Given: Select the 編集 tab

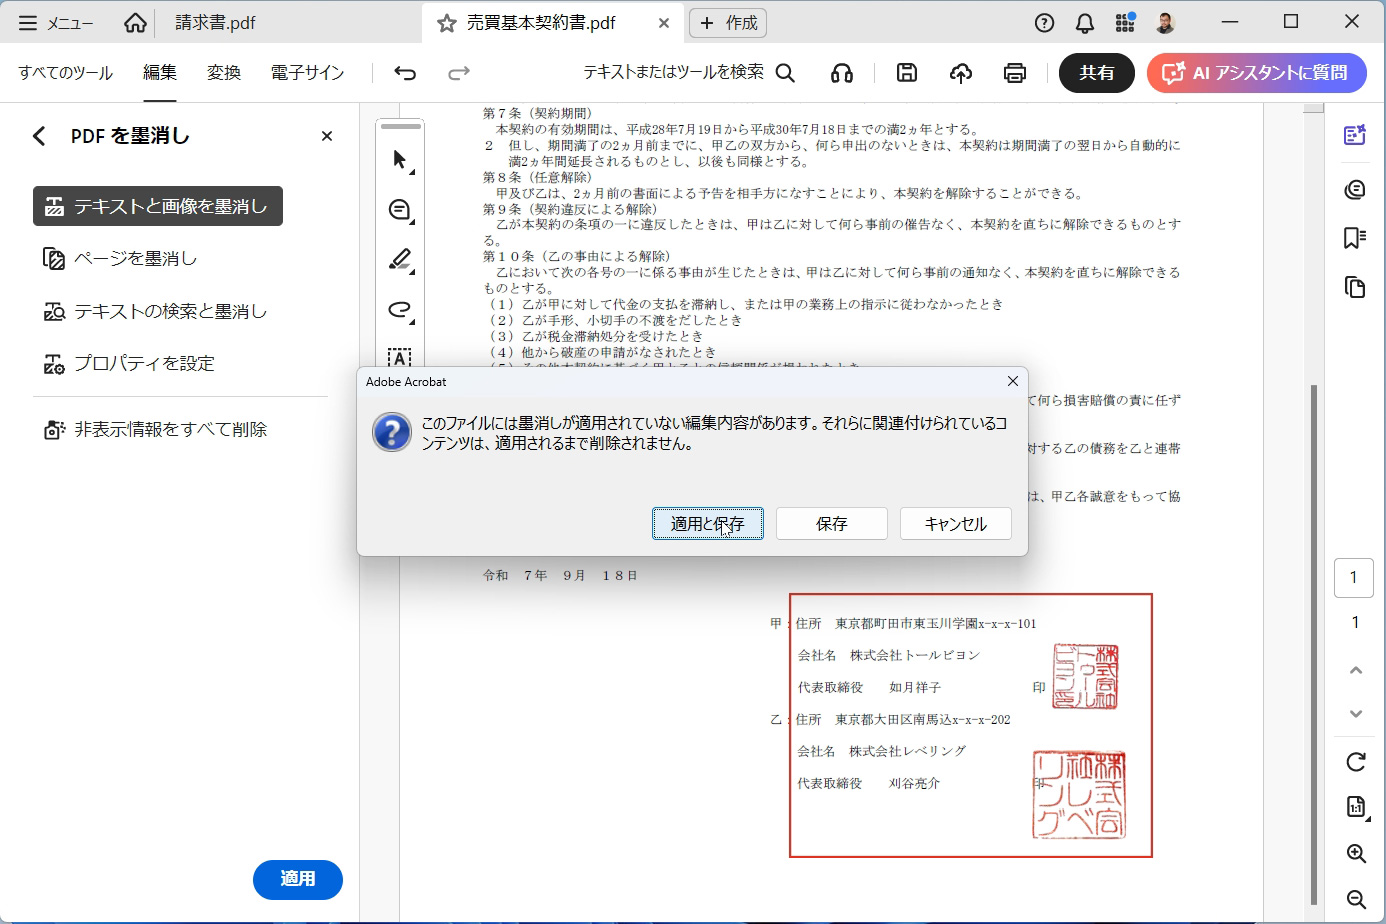Looking at the screenshot, I should pyautogui.click(x=160, y=73).
